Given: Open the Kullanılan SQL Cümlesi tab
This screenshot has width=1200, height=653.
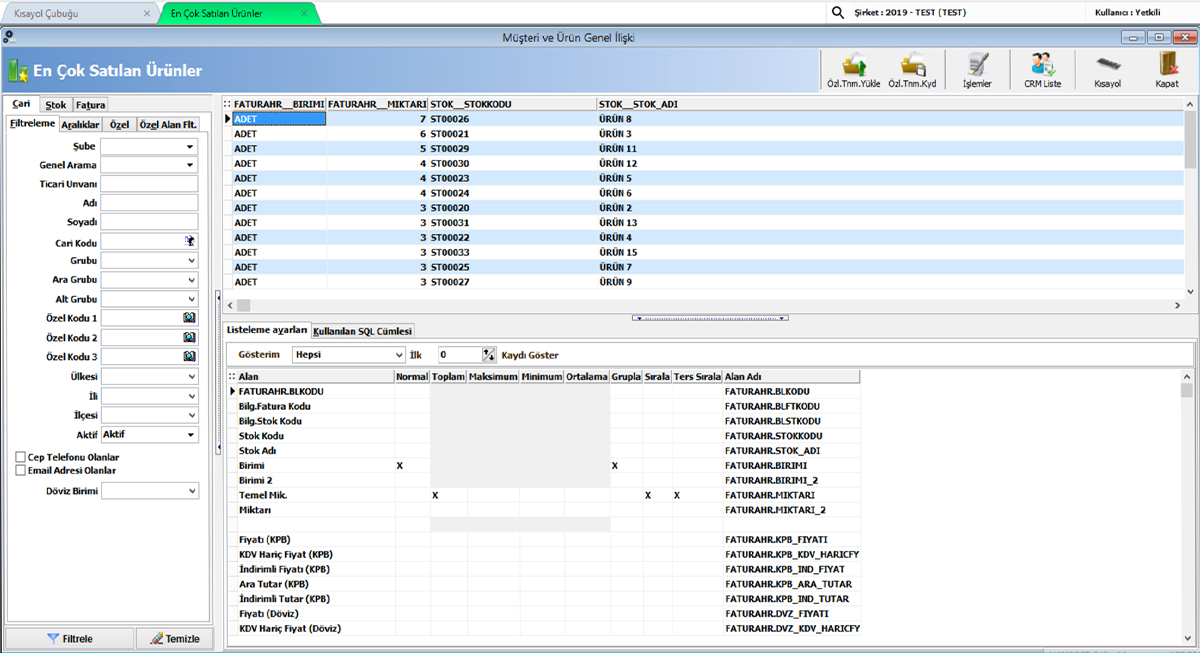Looking at the screenshot, I should tap(363, 331).
